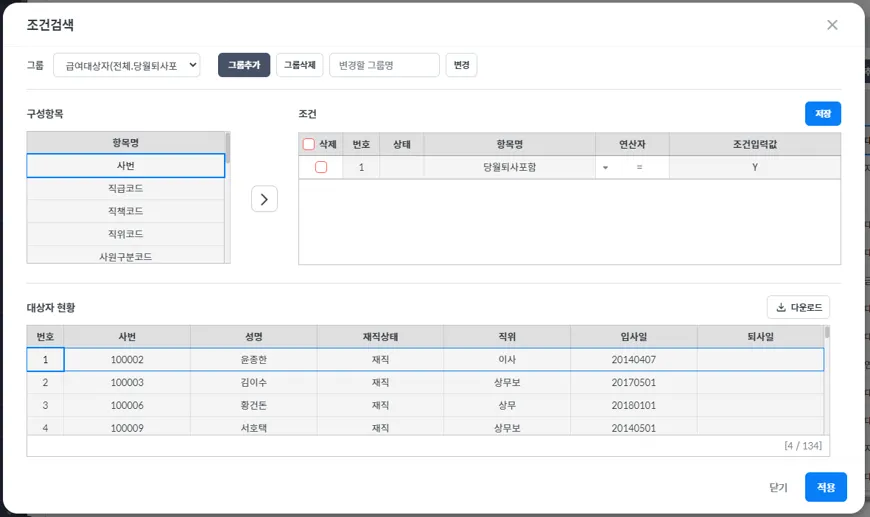Click the 연산자 column header
Image resolution: width=870 pixels, height=517 pixels.
632,144
